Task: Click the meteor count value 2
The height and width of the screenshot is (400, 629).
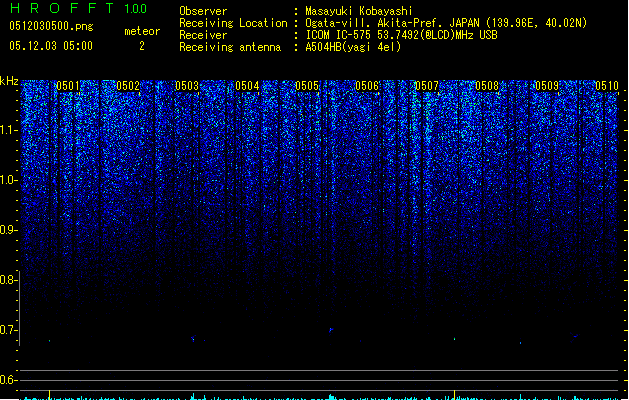Action: [x=142, y=46]
